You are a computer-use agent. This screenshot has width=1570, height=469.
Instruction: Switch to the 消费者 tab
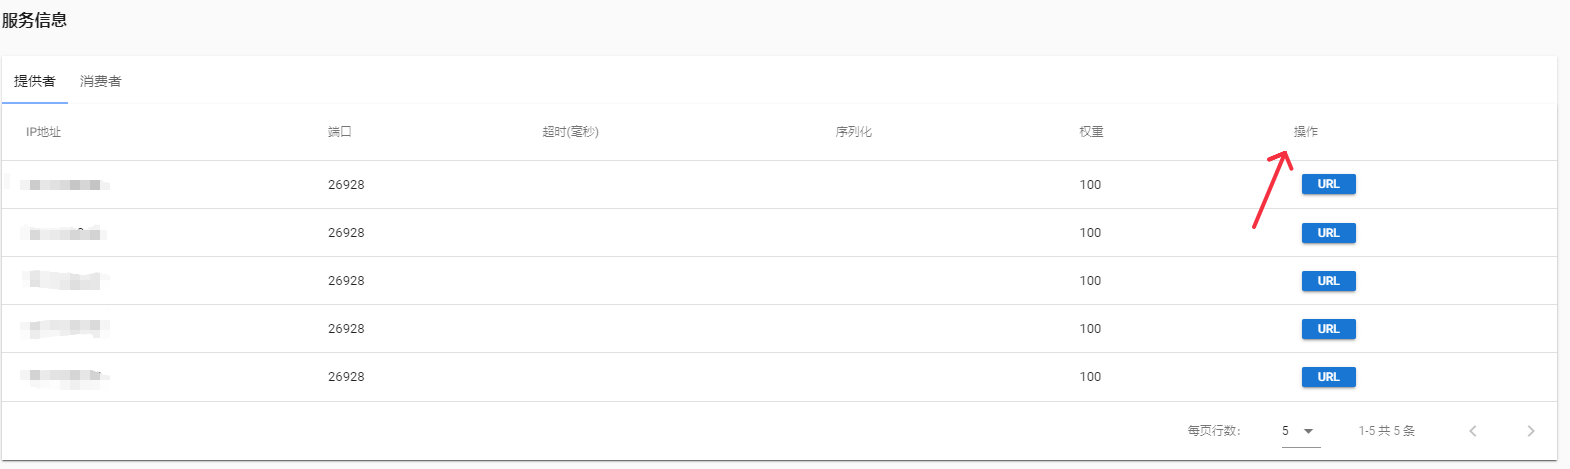[x=101, y=81]
